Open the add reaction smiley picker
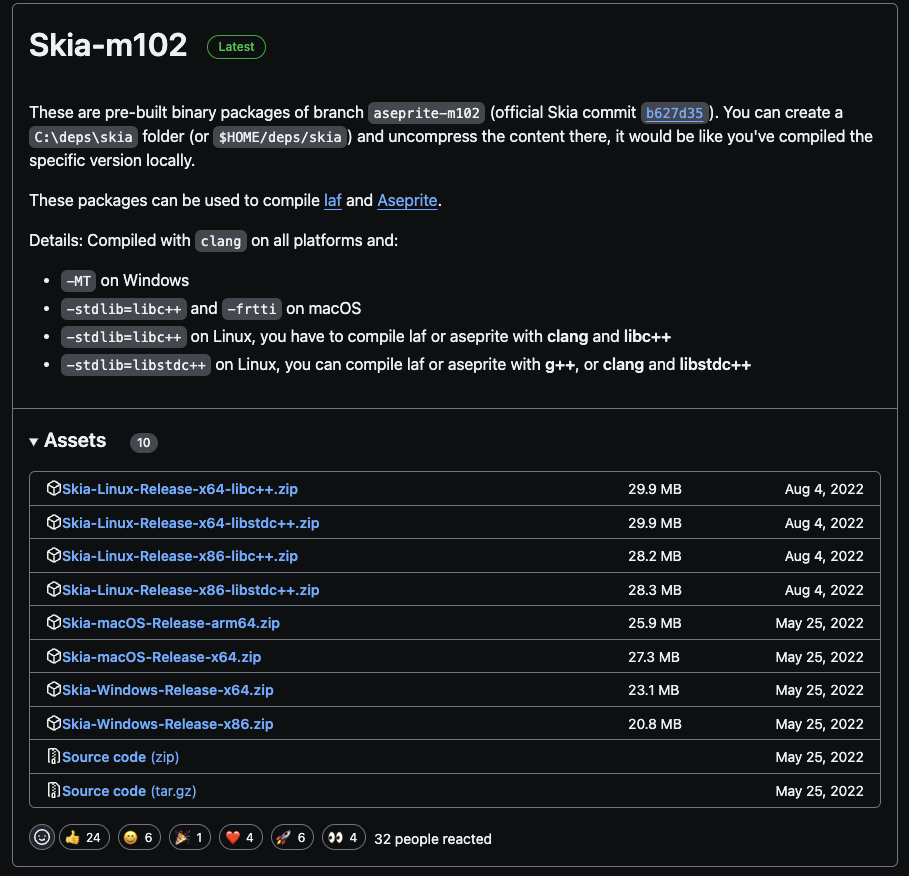This screenshot has width=909, height=876. tap(42, 837)
